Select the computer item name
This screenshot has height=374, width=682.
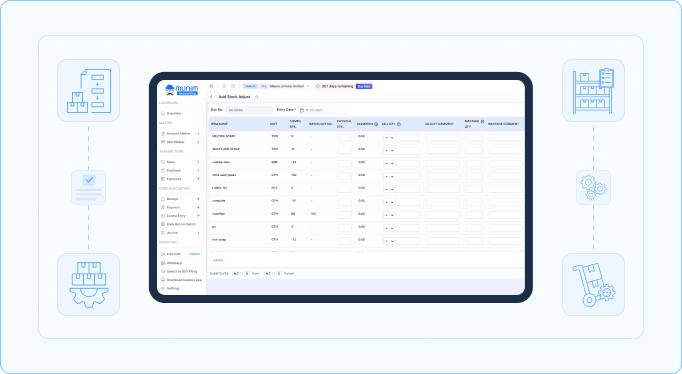(x=218, y=201)
